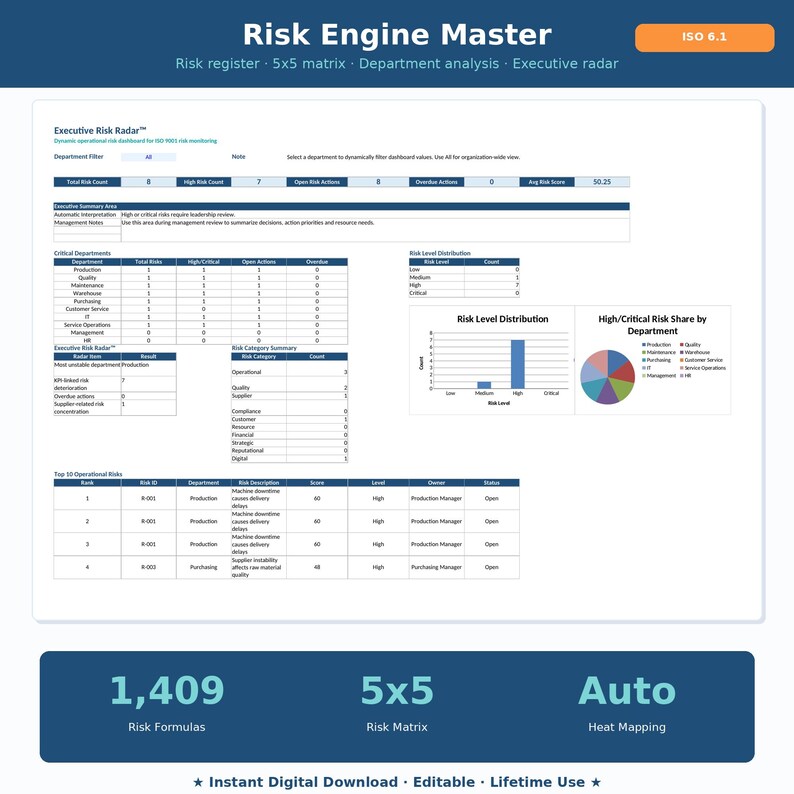794x794 pixels.
Task: Click the Auto Heat Mapping stat
Action: [627, 704]
